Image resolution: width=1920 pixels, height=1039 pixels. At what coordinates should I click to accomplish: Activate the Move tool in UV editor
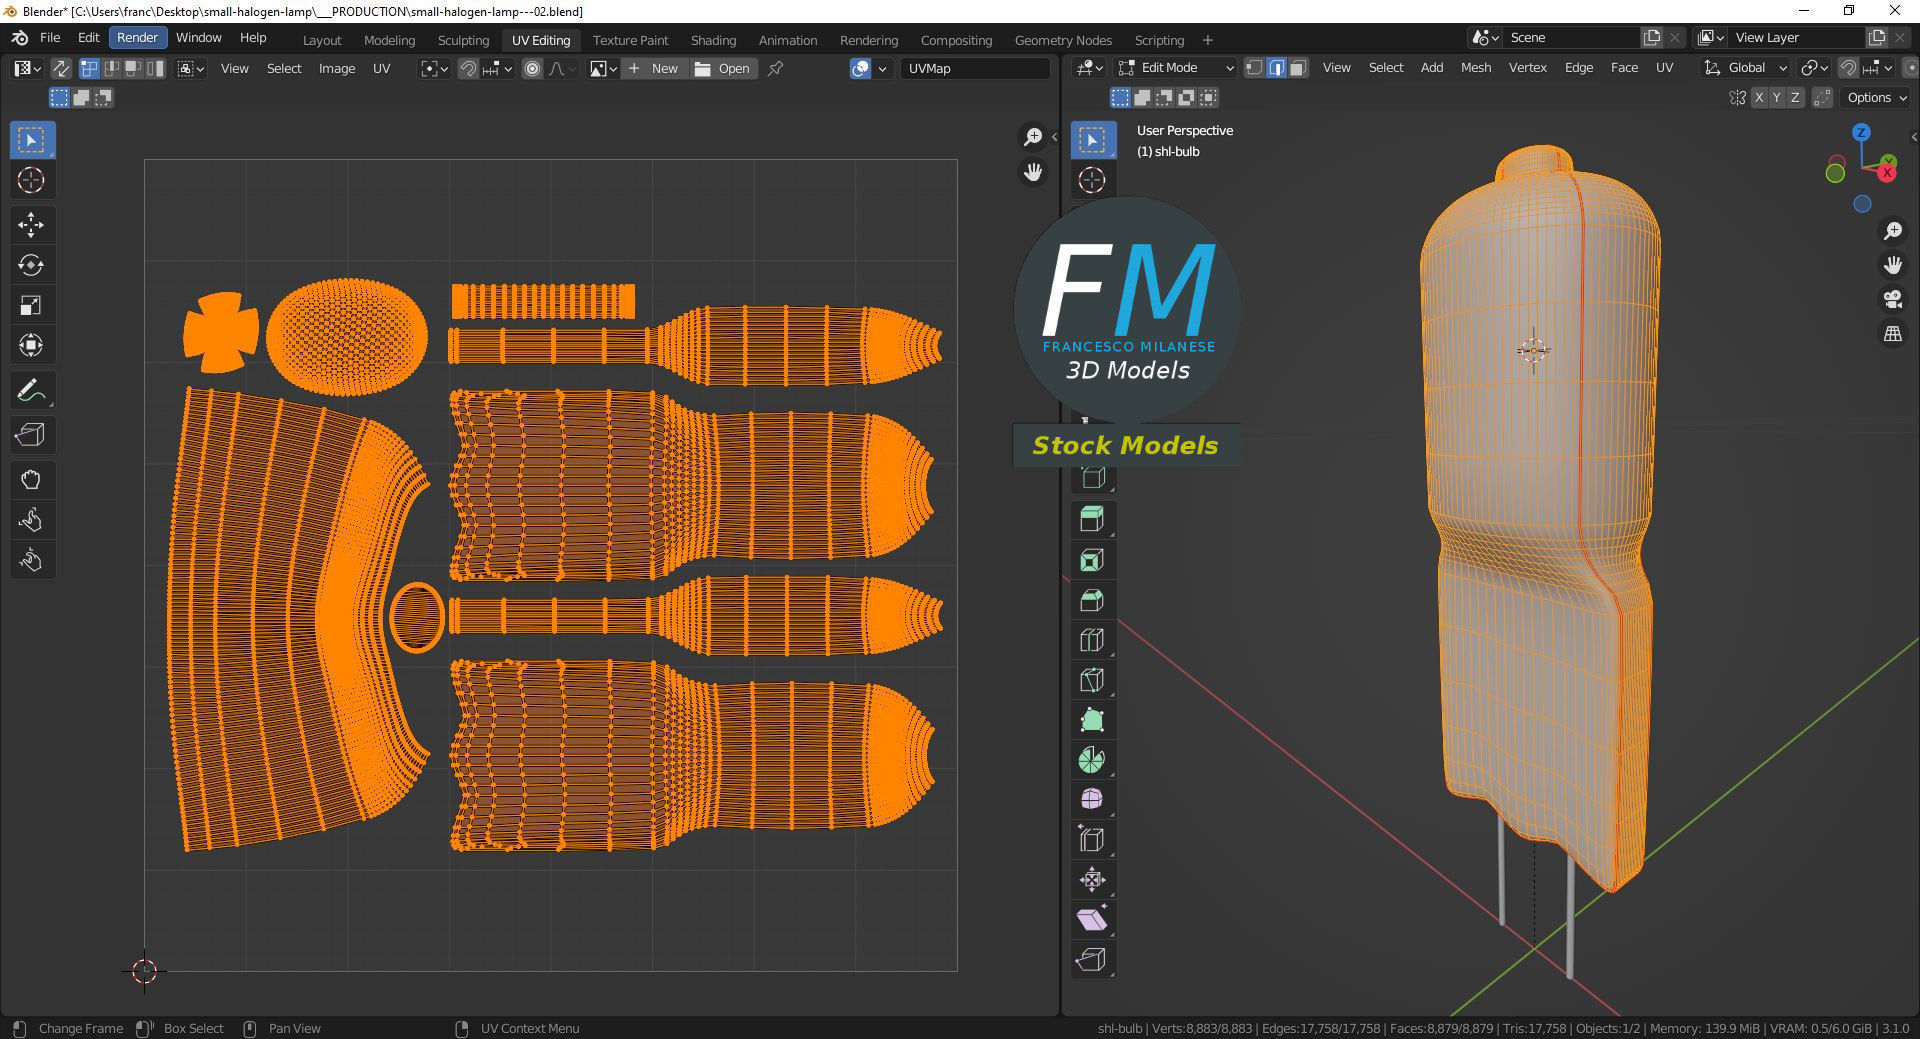coord(31,225)
